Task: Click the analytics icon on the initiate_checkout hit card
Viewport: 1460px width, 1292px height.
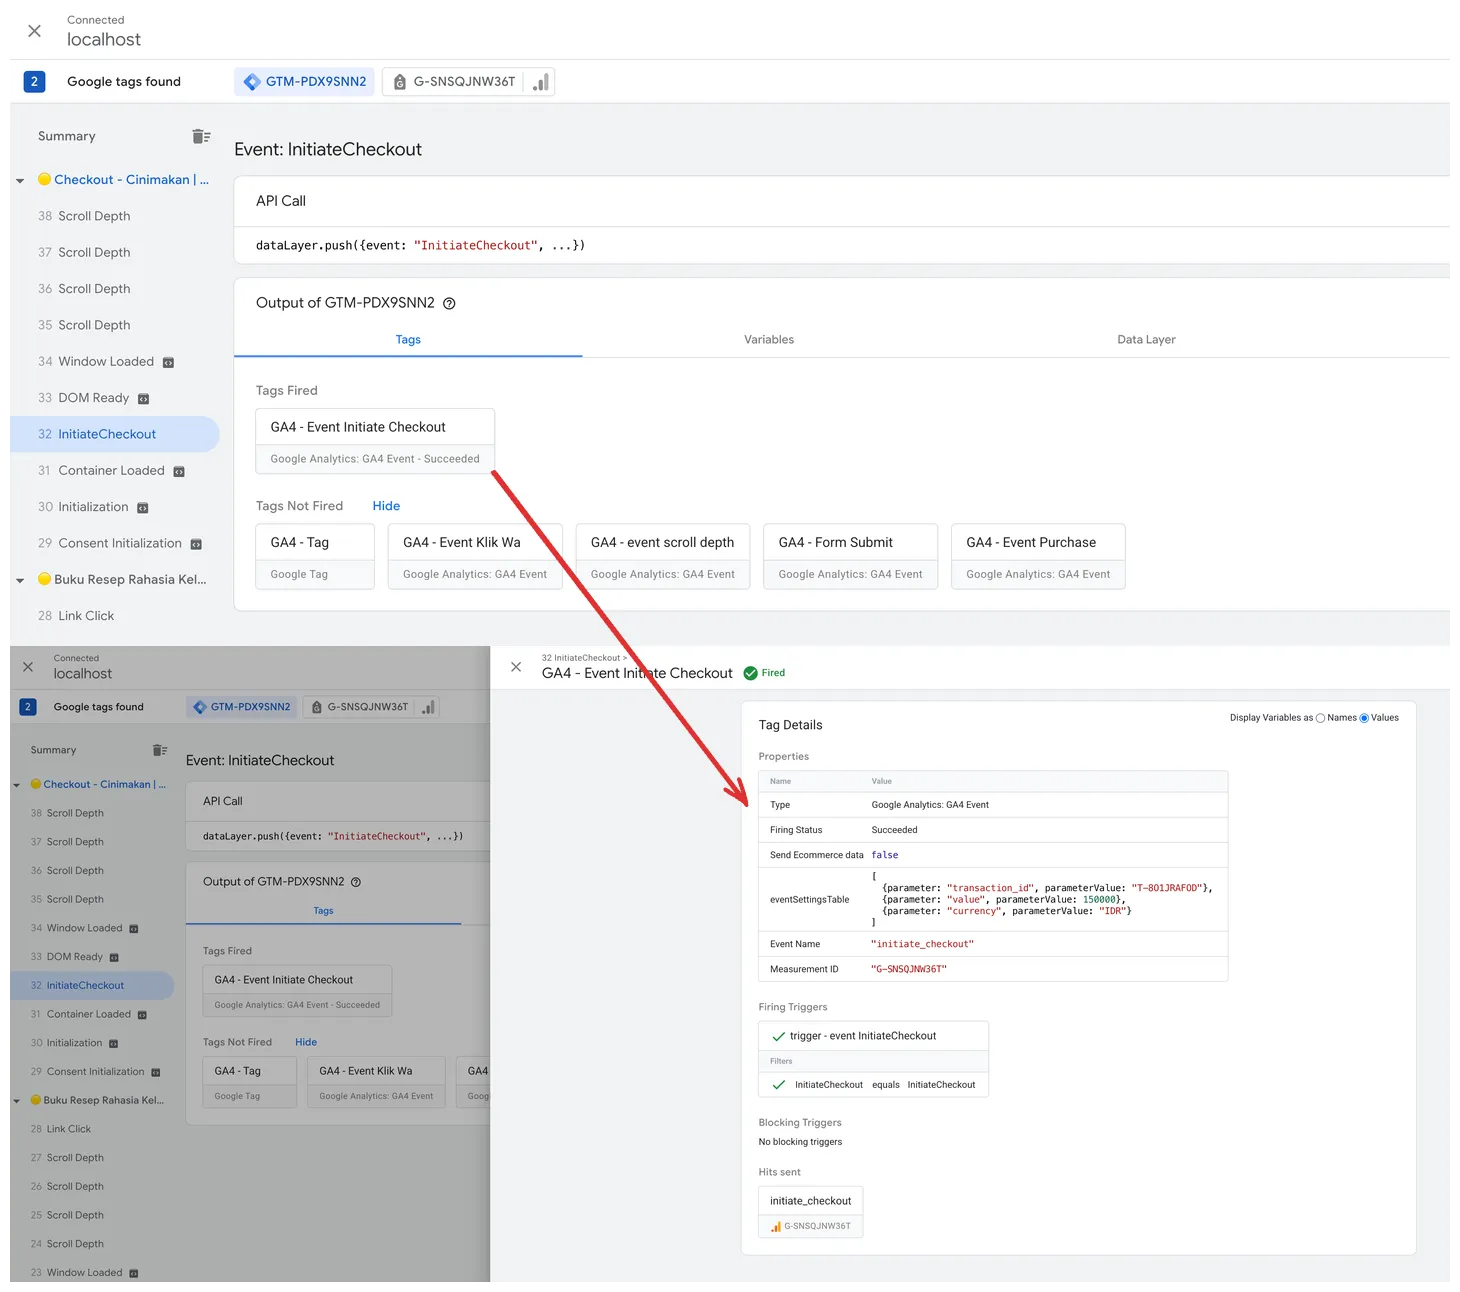Action: click(776, 1226)
